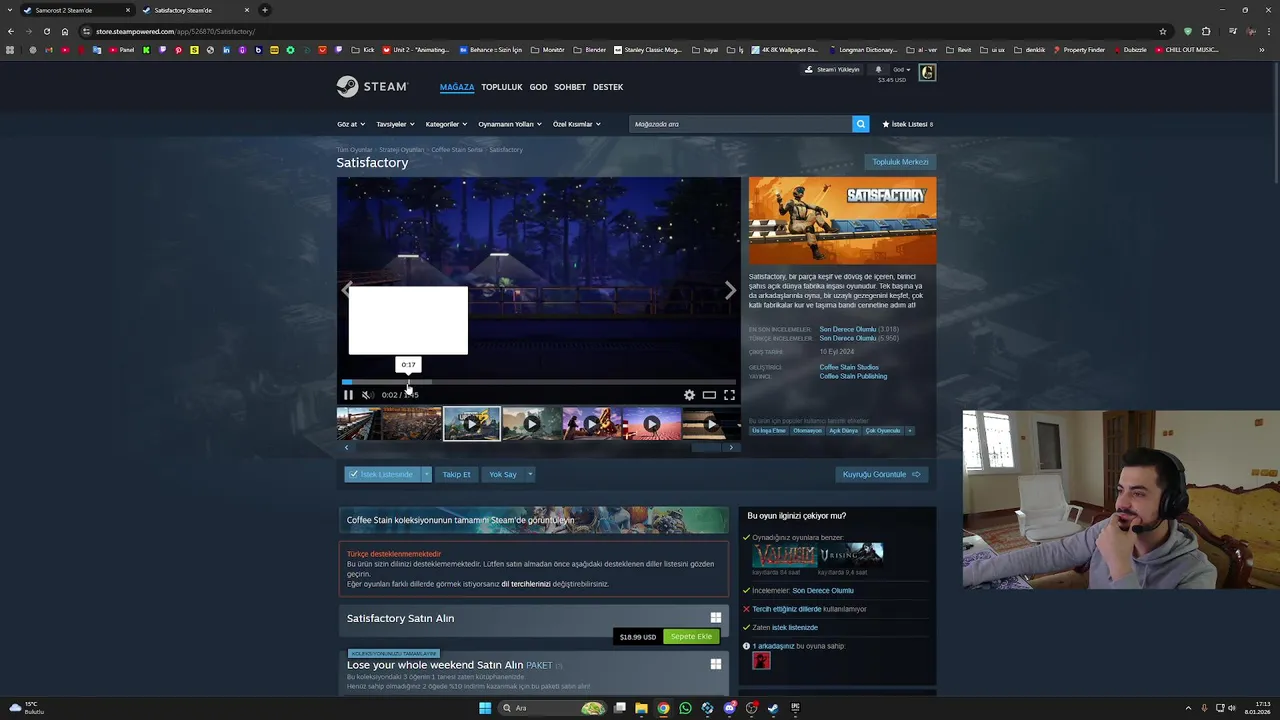Open the GOD profile menu item

(x=538, y=87)
